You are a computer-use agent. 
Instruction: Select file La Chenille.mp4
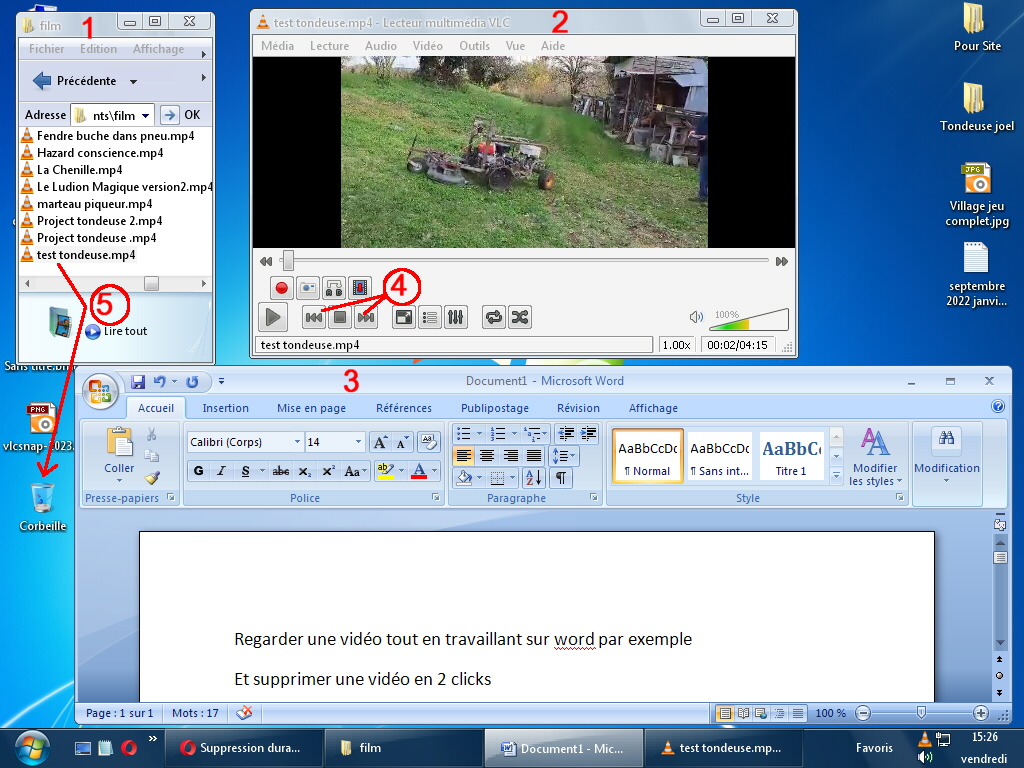(x=80, y=170)
